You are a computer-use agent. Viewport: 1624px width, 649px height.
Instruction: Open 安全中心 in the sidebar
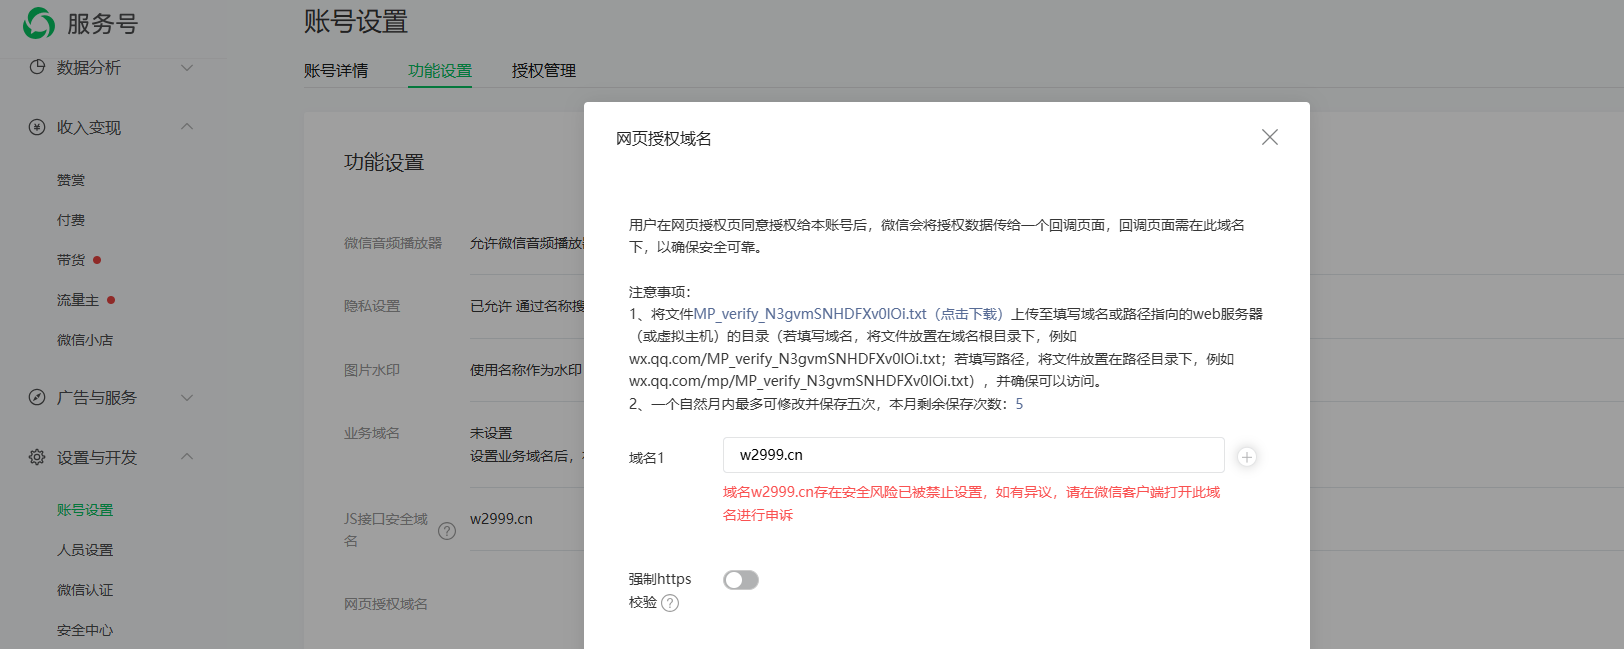tap(85, 630)
